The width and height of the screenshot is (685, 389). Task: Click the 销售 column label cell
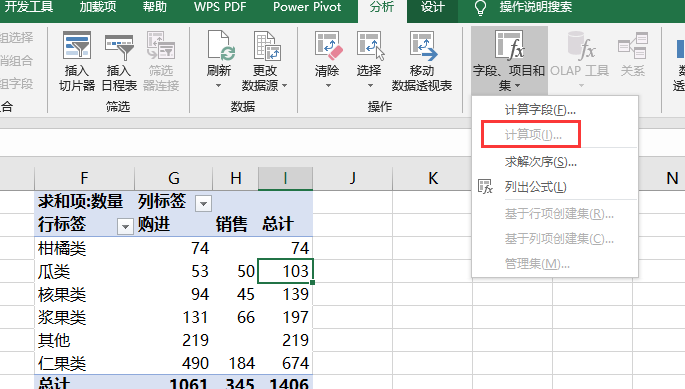tap(236, 225)
